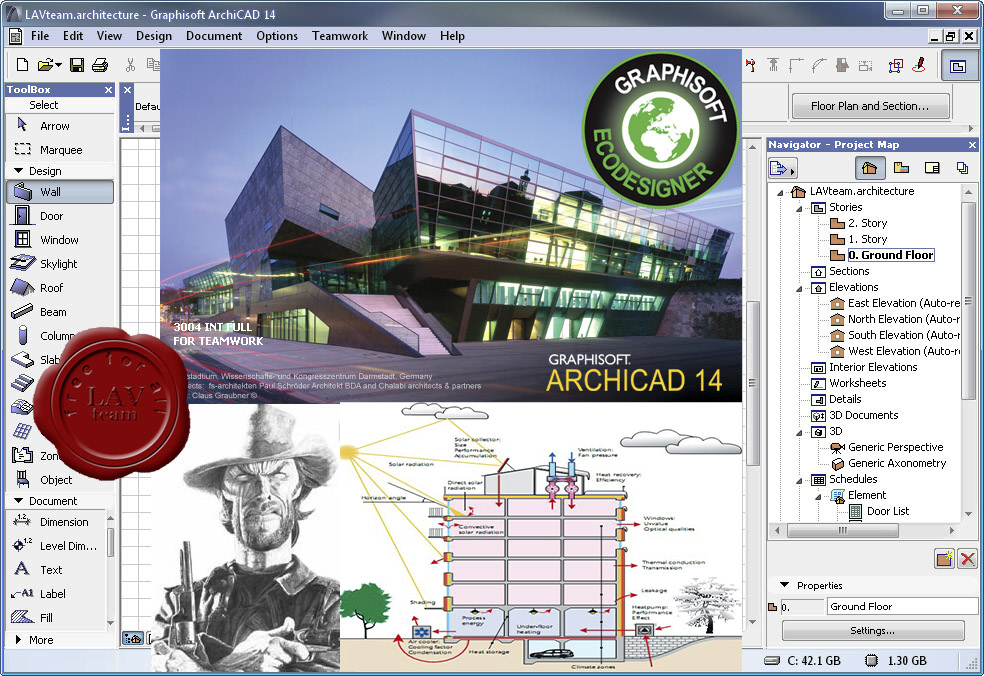Open the Teamwork menu

tap(340, 36)
